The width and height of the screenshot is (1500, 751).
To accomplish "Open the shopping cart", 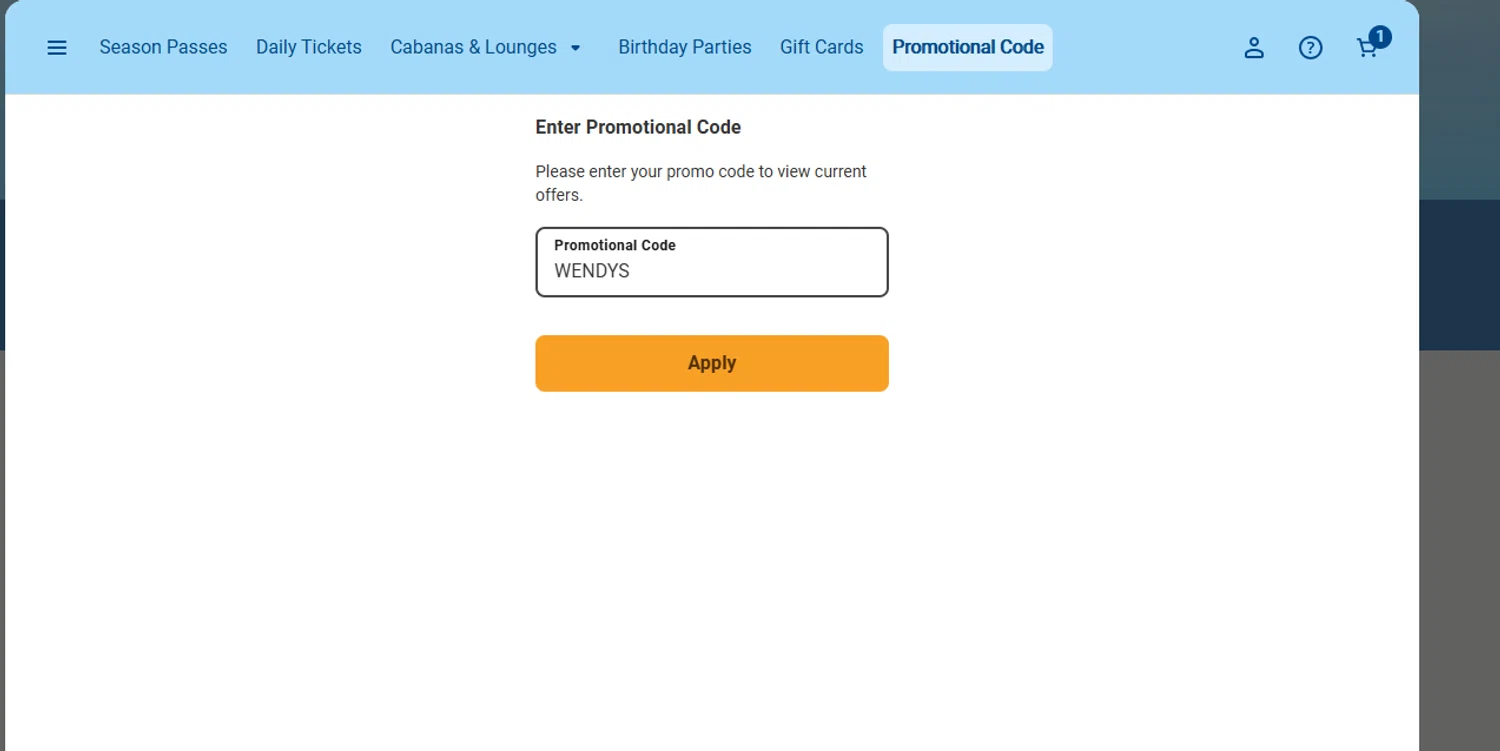I will 1365,50.
